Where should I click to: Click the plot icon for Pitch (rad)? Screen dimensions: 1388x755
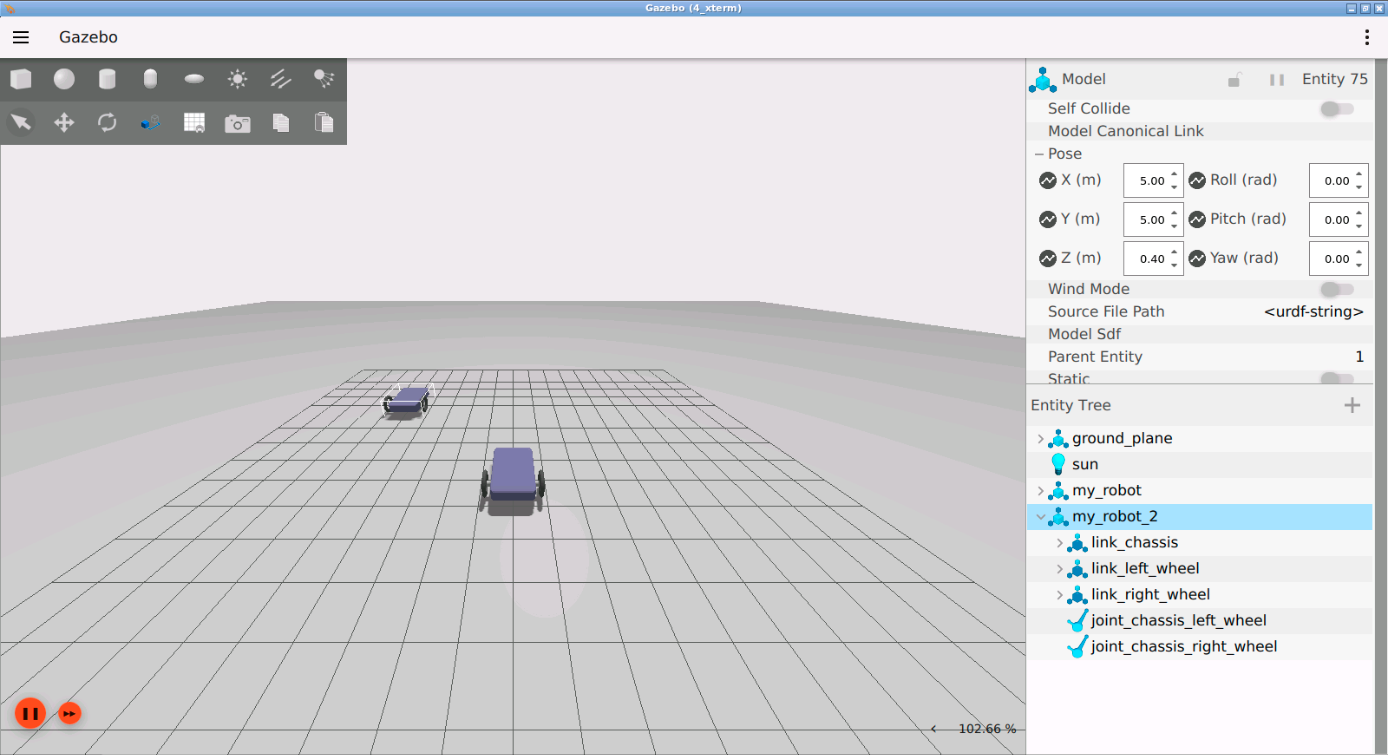point(1198,219)
